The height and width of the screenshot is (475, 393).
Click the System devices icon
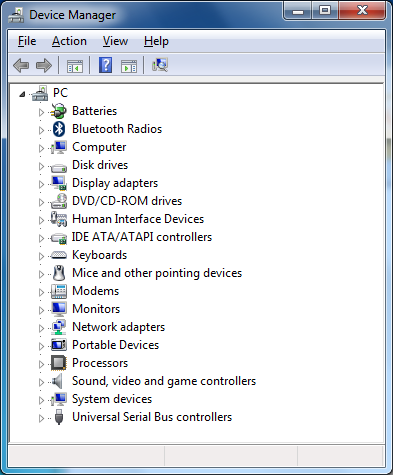[x=59, y=399]
